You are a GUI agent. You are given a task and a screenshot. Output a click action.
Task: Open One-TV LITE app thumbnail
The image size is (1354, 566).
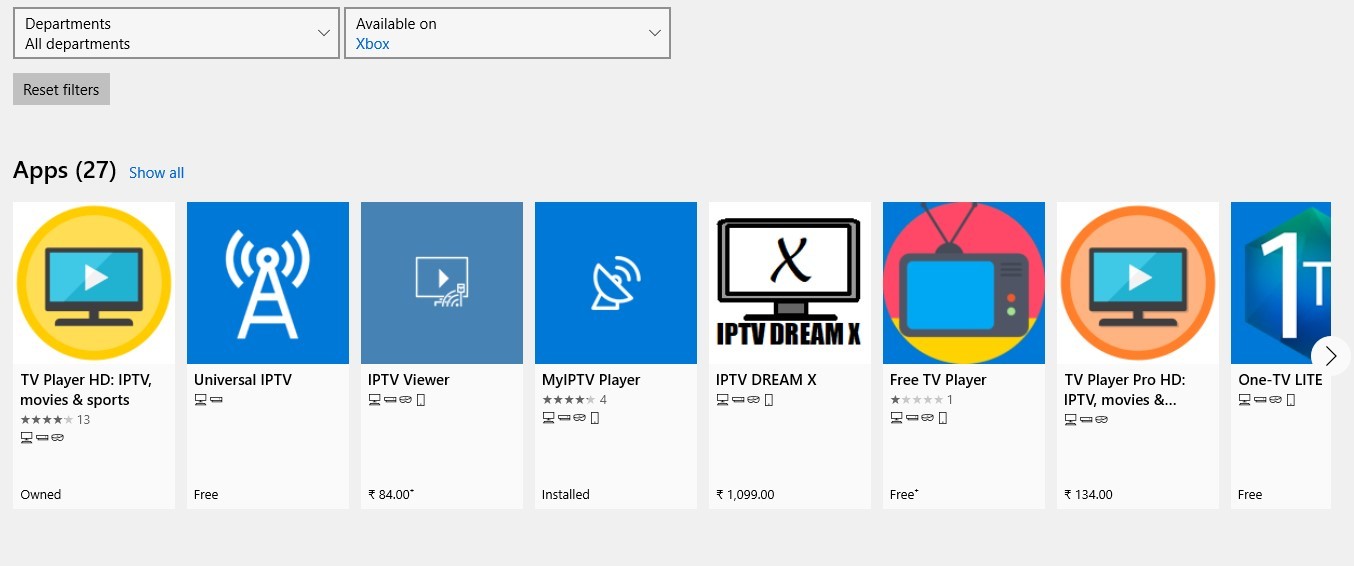(x=1281, y=283)
